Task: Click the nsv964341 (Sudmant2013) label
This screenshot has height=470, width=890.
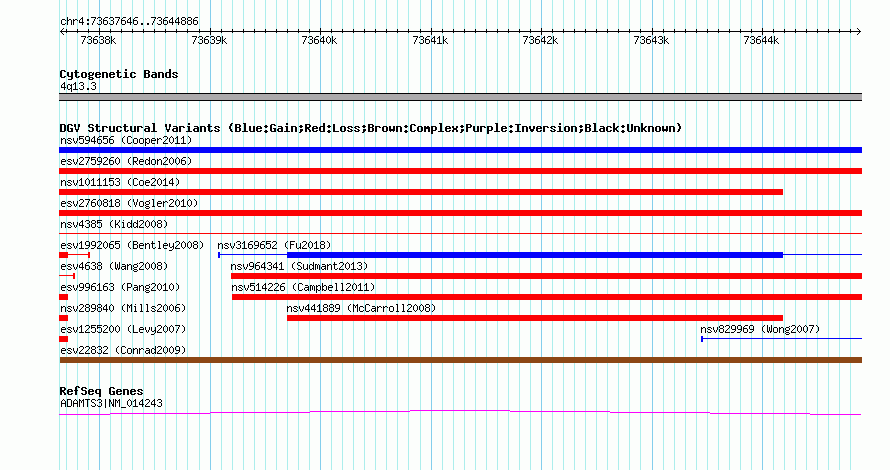Action: (x=299, y=266)
